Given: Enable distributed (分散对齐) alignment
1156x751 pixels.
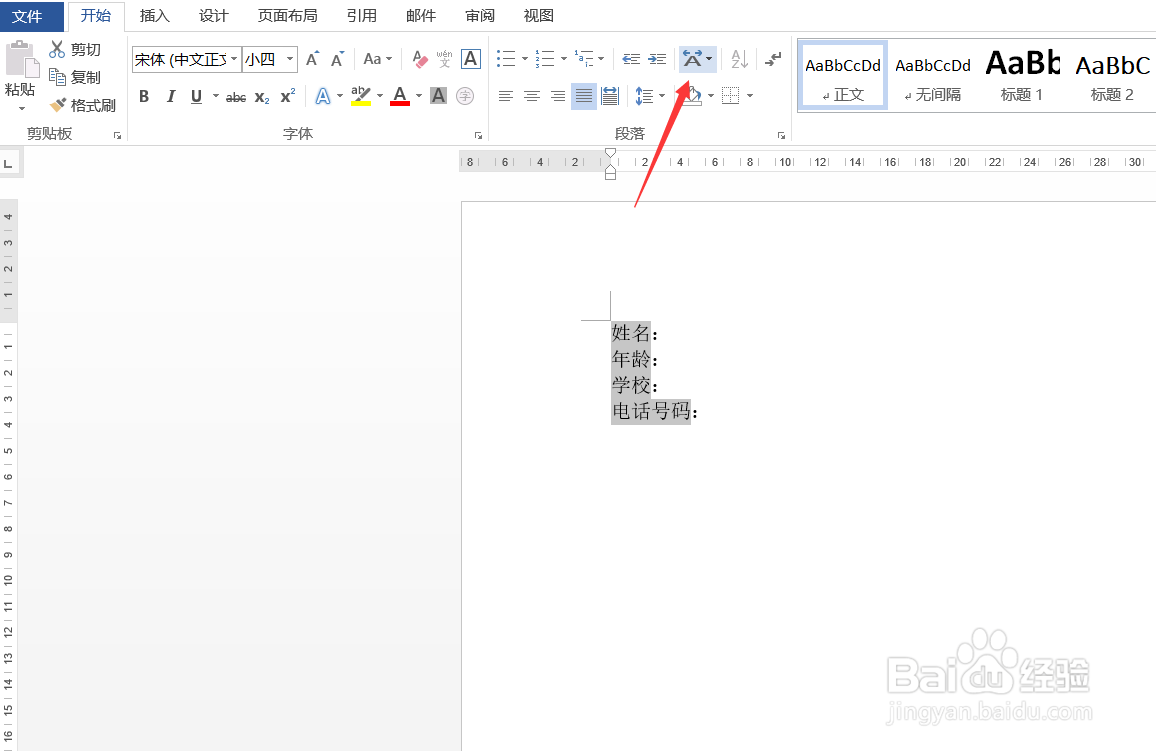Looking at the screenshot, I should [x=609, y=96].
